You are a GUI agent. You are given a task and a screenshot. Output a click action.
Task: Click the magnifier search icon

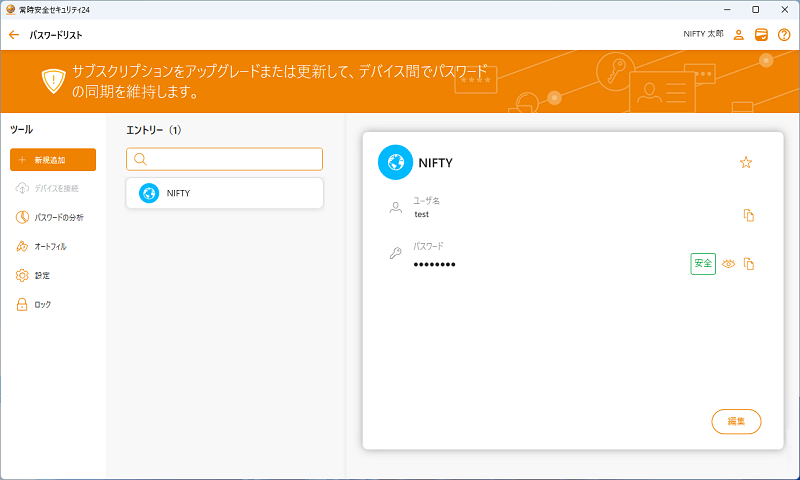(x=140, y=159)
